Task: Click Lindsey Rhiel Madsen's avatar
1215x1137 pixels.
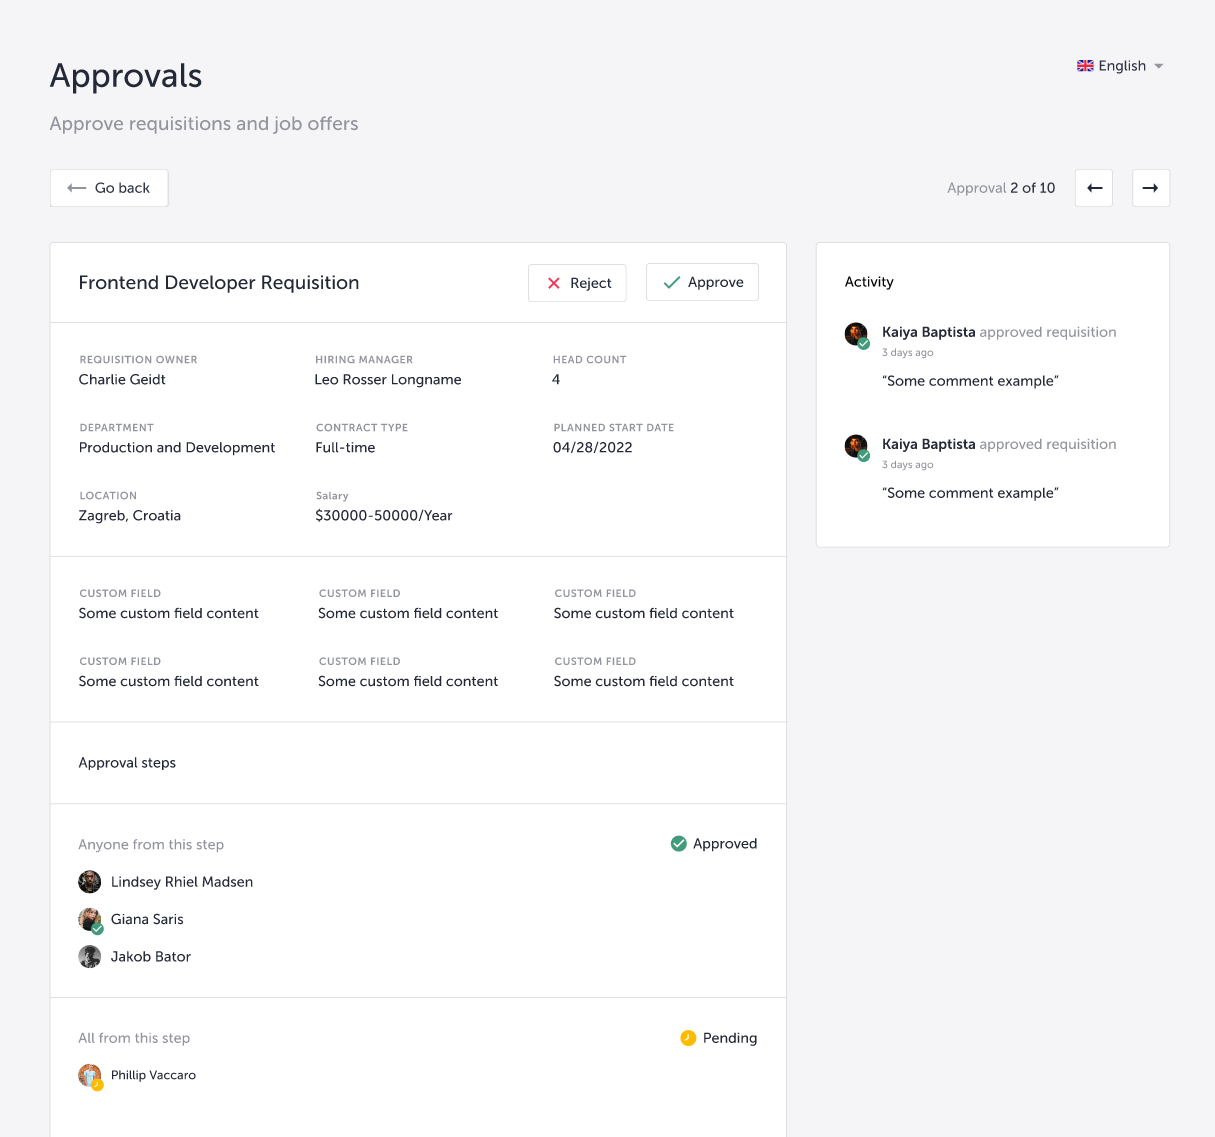Action: [x=90, y=882]
